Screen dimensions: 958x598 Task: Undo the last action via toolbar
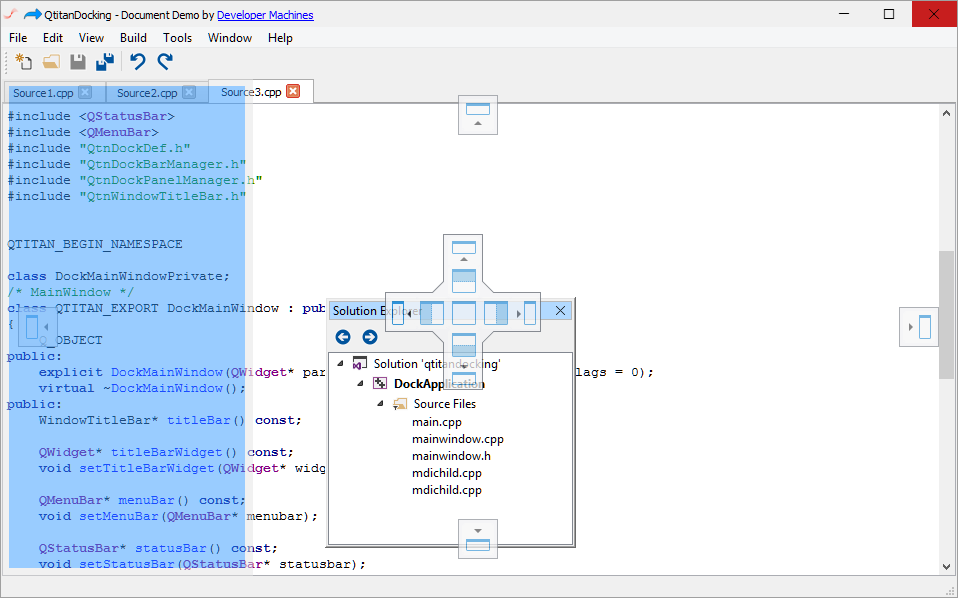coord(138,62)
